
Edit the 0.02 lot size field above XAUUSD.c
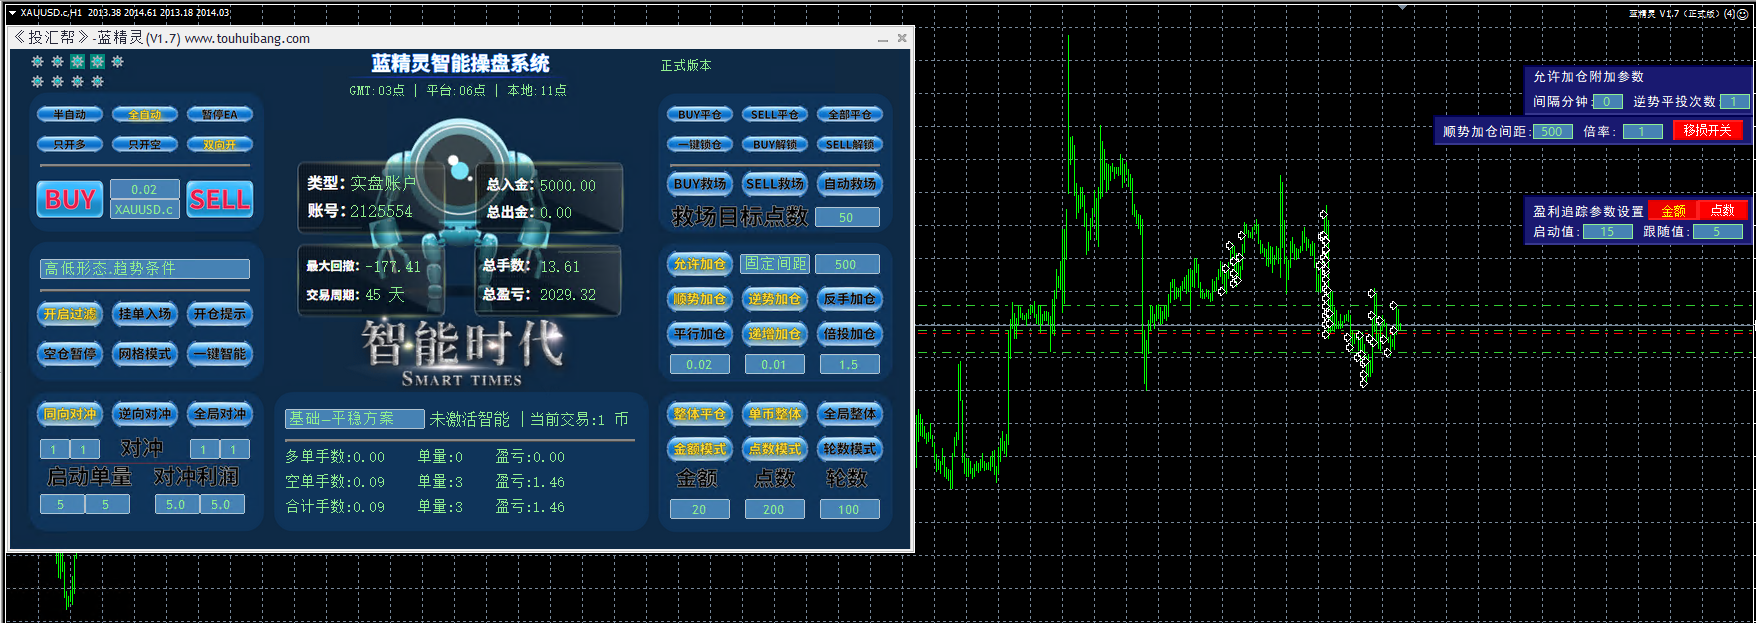click(145, 189)
